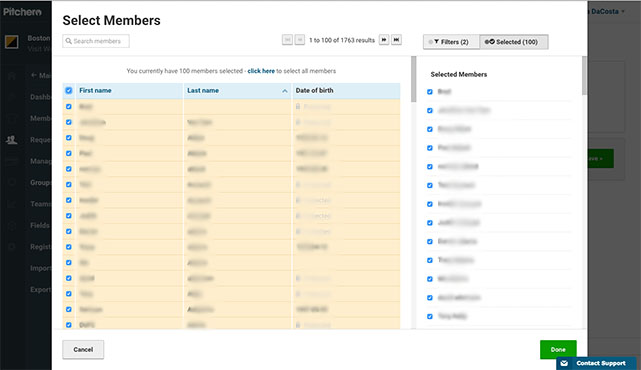Click the green button in the background page
641x370 pixels.
(601, 158)
